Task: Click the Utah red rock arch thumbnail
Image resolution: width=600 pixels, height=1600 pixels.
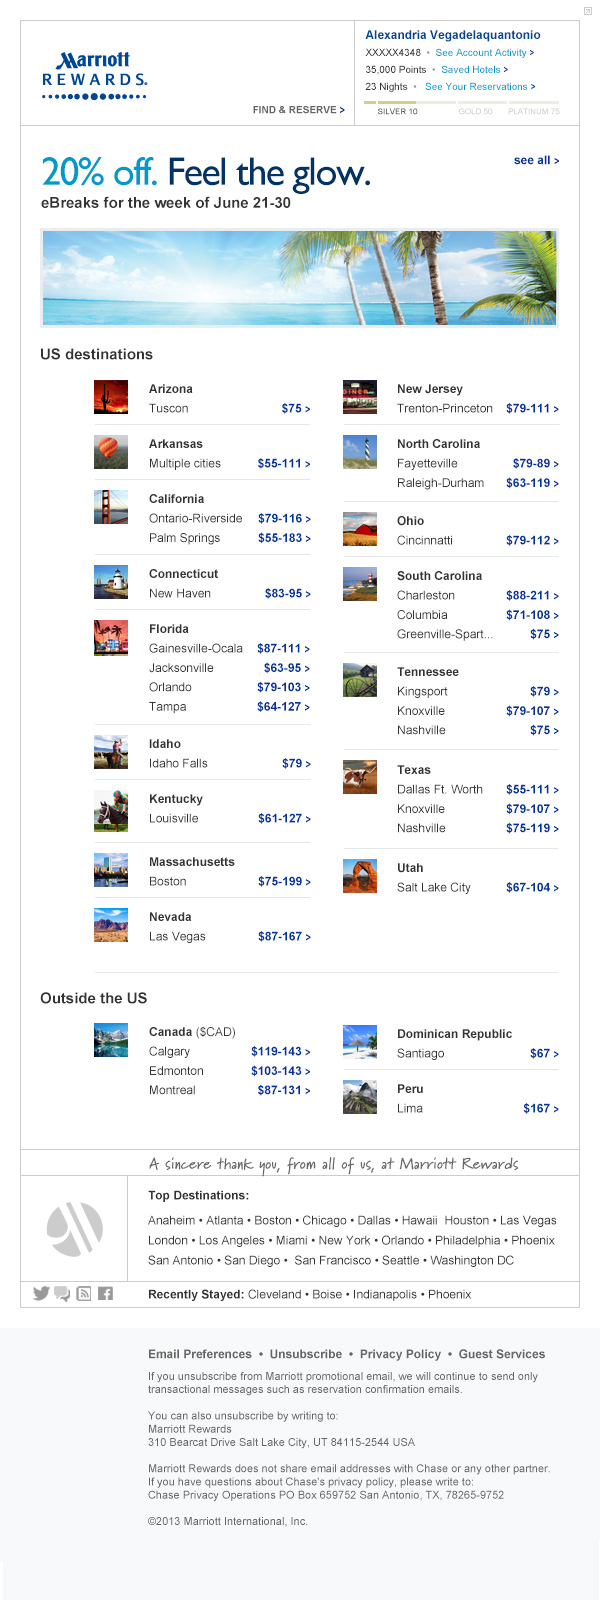Action: pyautogui.click(x=360, y=876)
